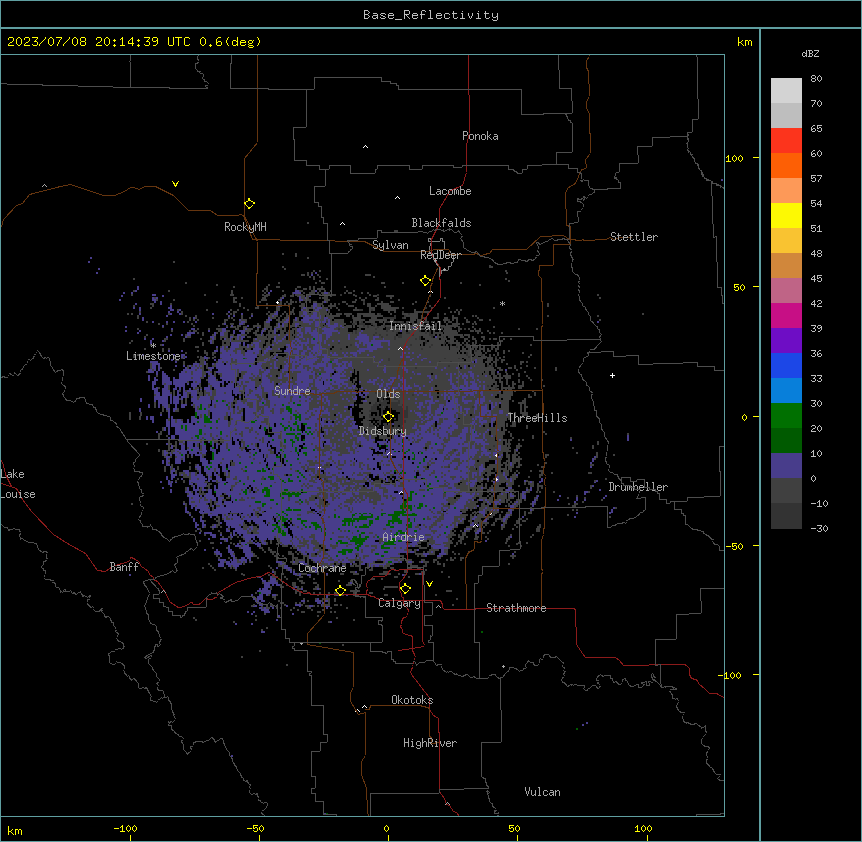
Task: Click the asterisk marker above Limestone label
Action: 153,345
